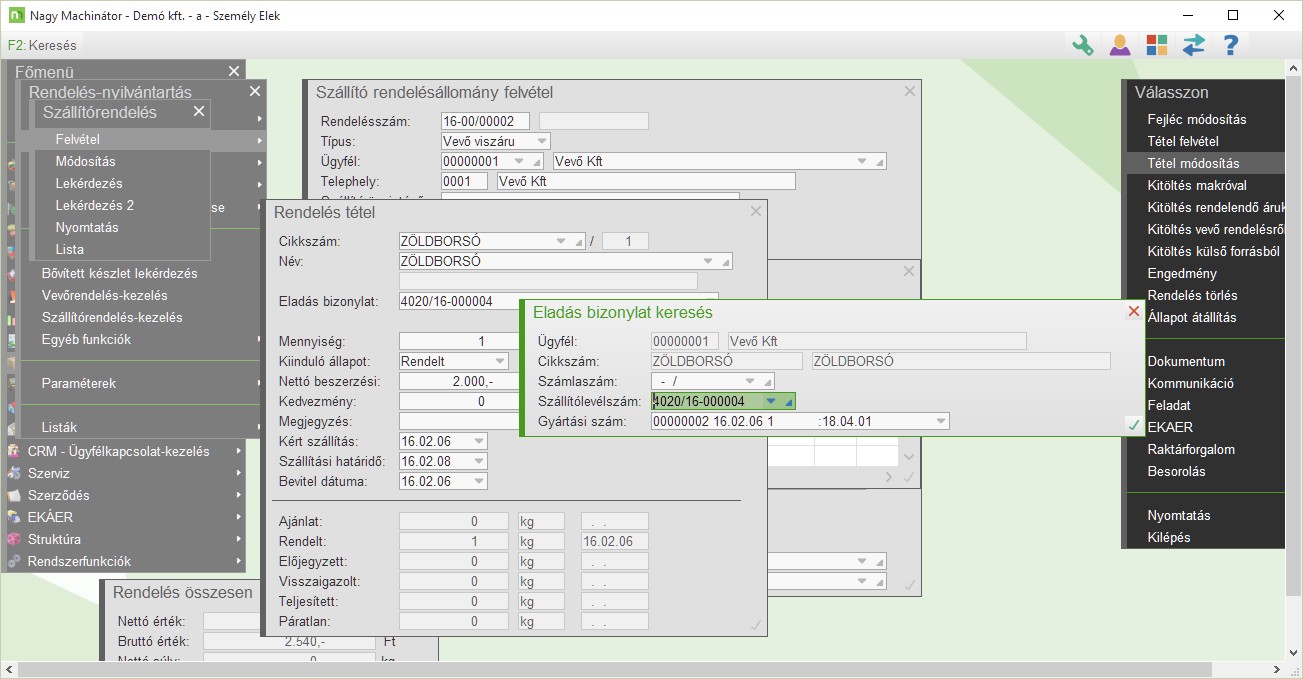Viewport: 1303px width, 679px height.
Task: Select Tétel felvétel in Válasszon menu
Action: pos(1183,141)
